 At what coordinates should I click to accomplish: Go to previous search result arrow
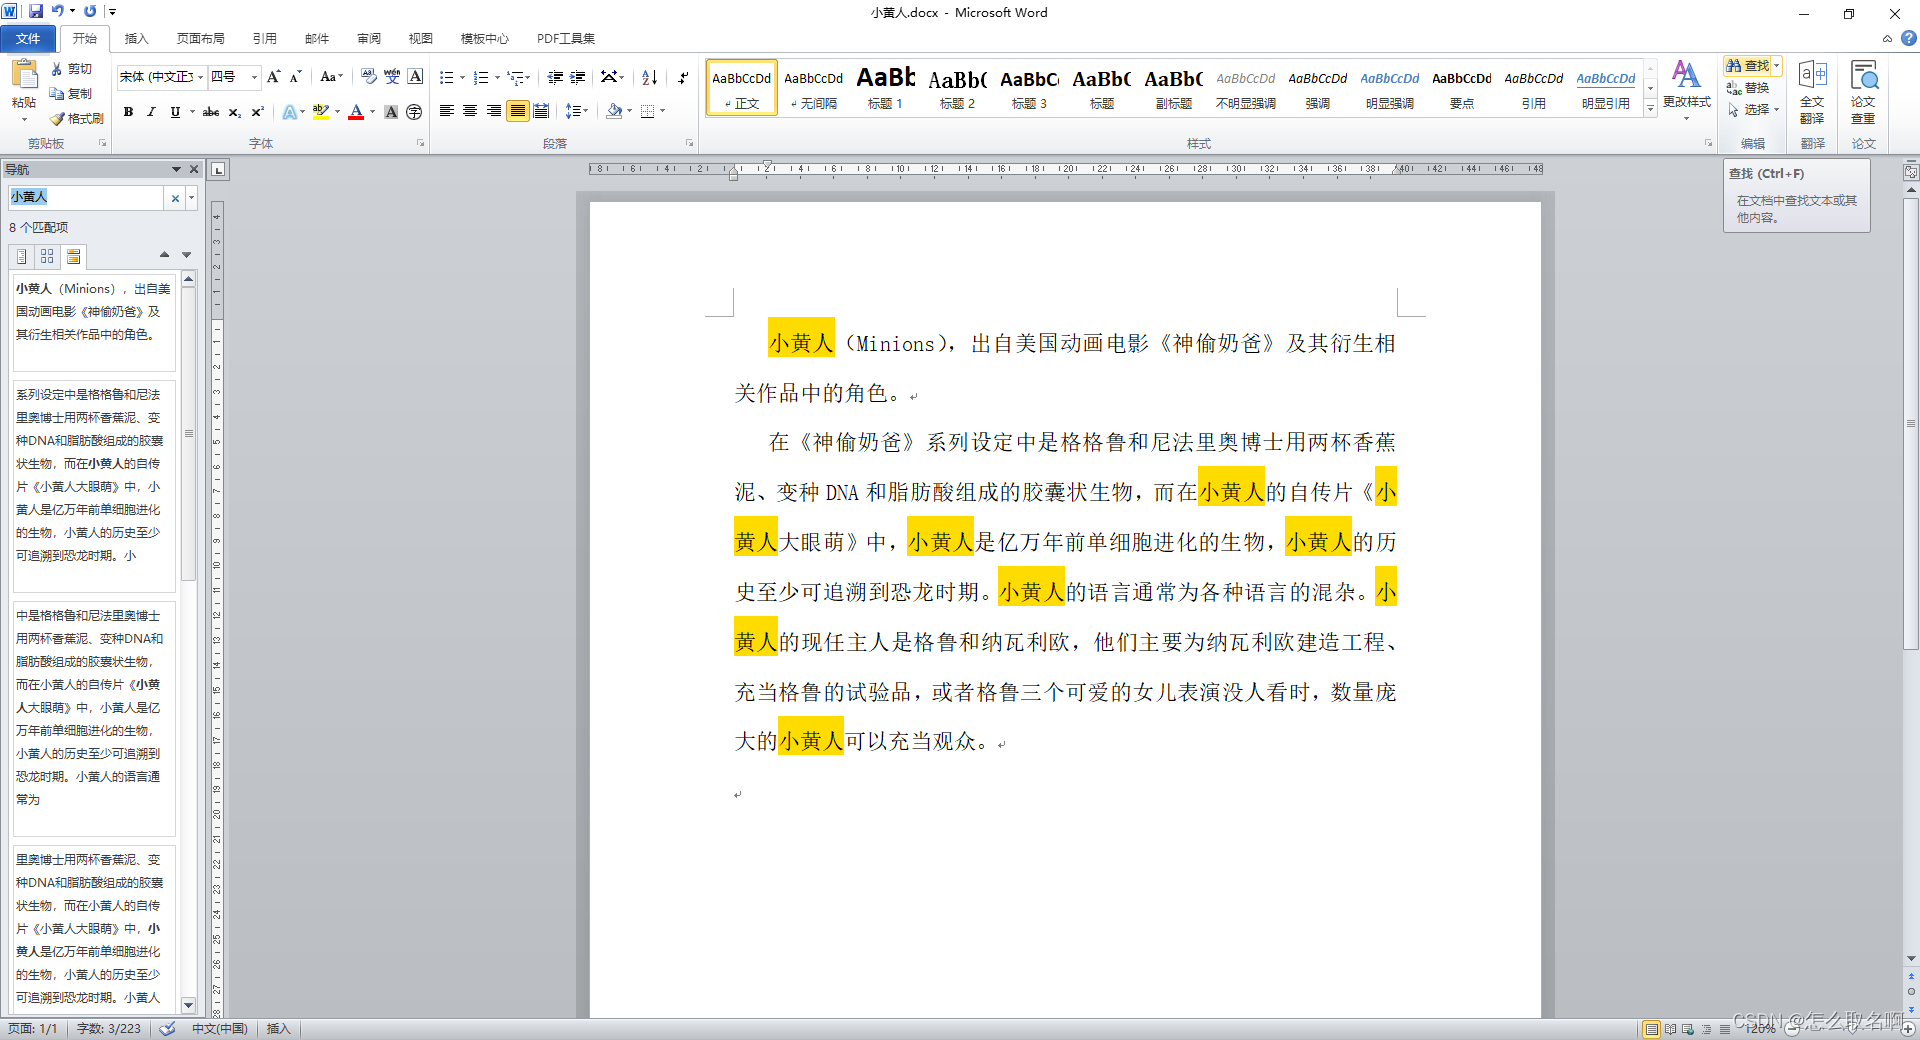(164, 255)
